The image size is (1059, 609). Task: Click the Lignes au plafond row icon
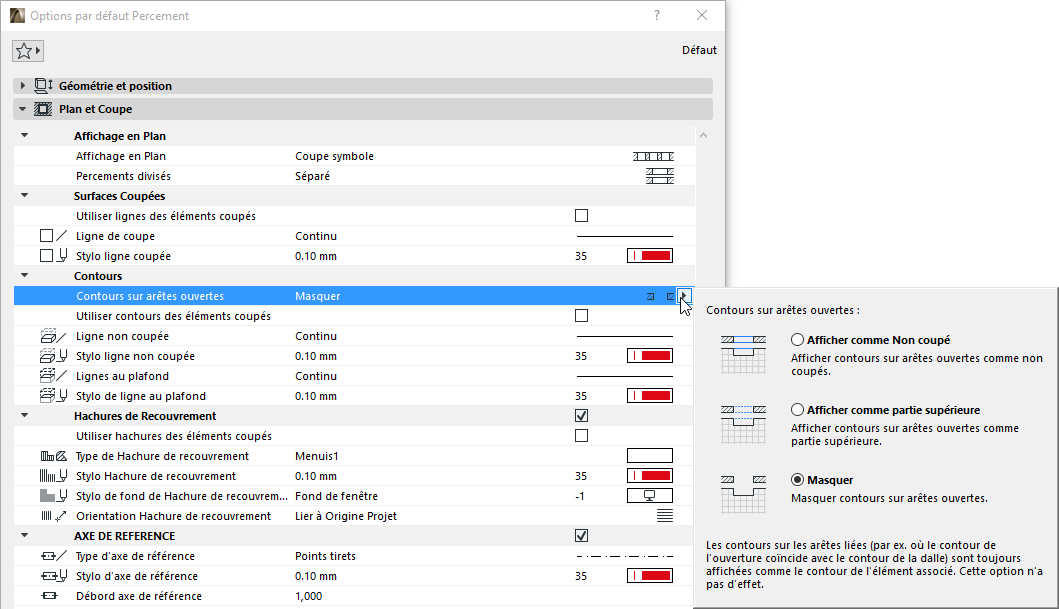tap(53, 376)
